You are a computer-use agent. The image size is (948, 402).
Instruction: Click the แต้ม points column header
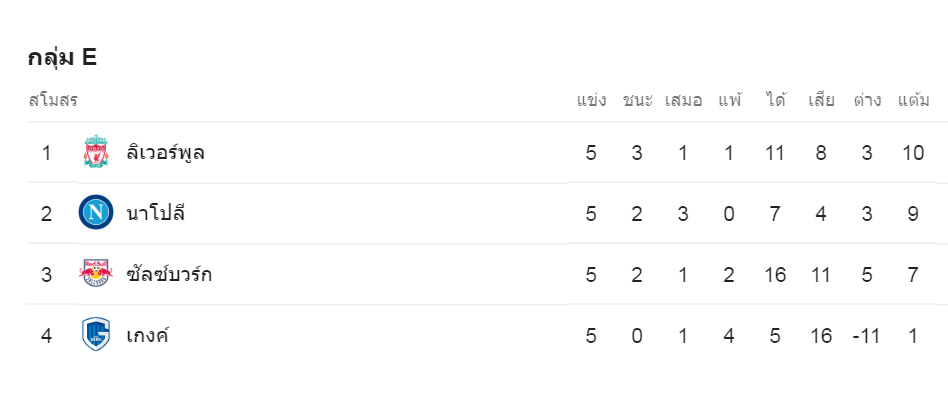click(914, 100)
